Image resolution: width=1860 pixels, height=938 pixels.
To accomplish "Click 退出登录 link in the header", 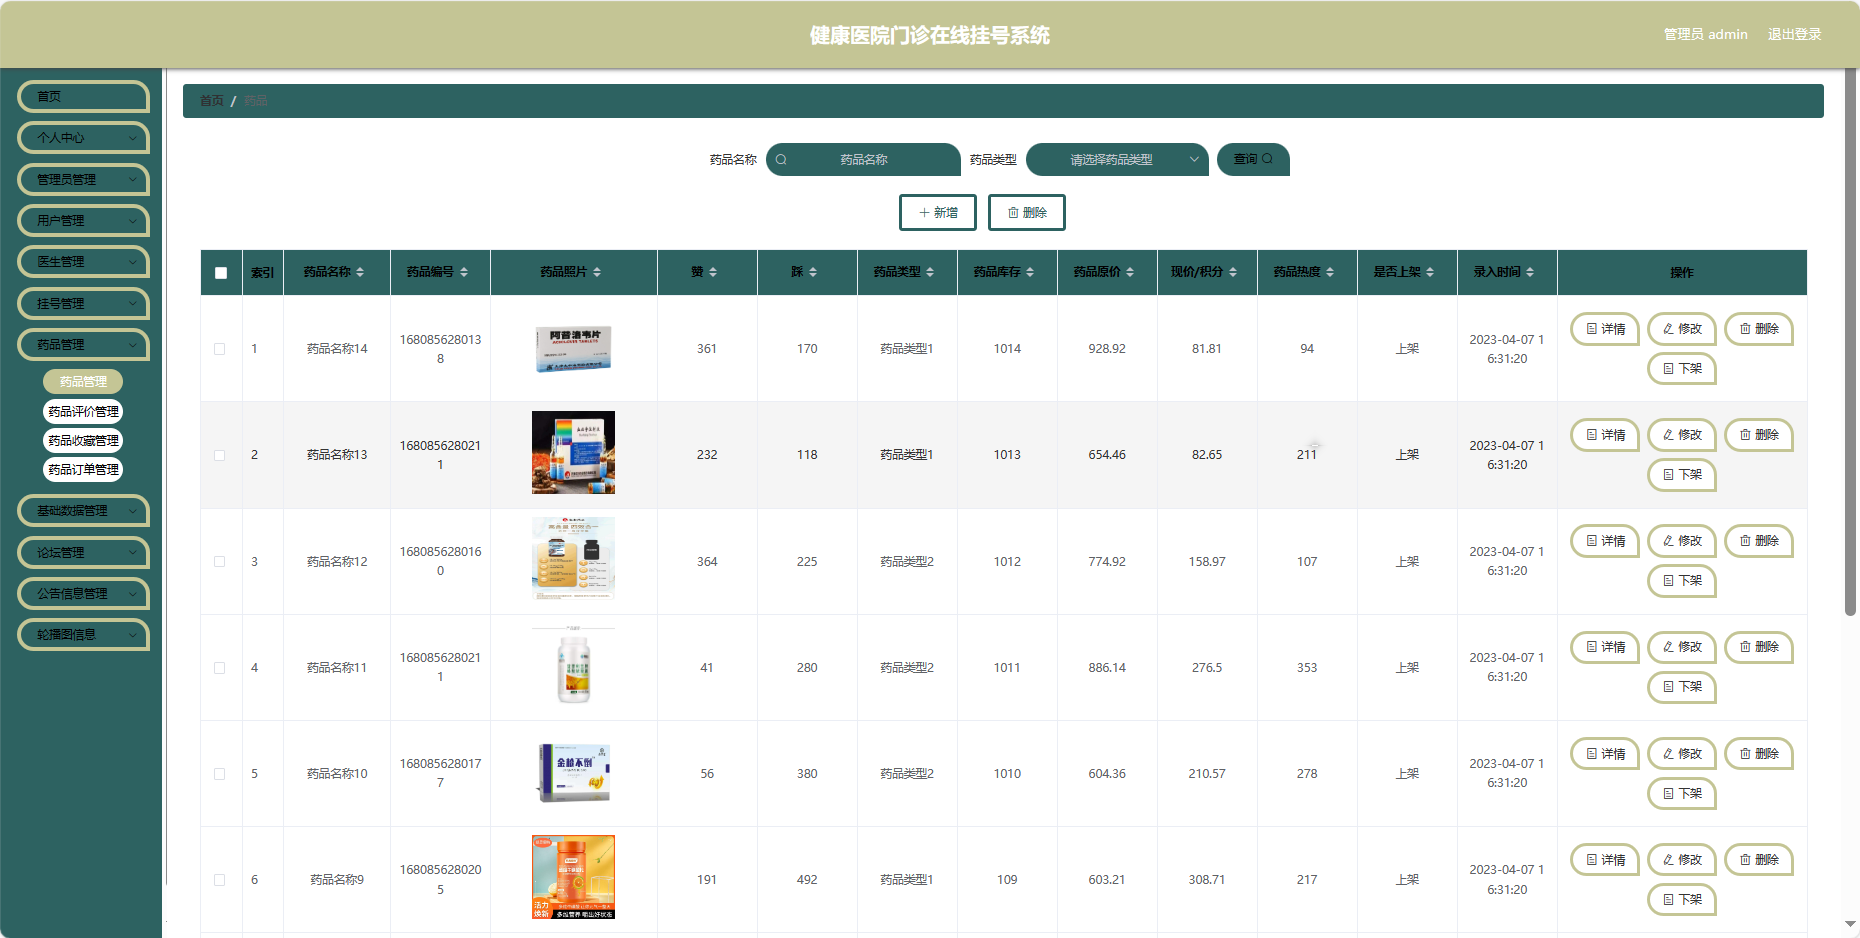I will (x=1794, y=34).
